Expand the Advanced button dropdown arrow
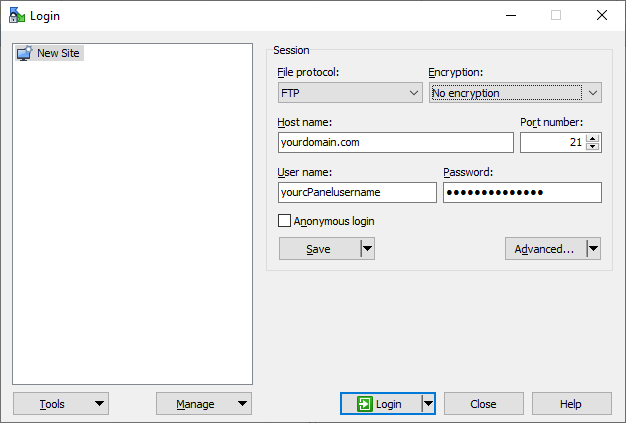 click(x=593, y=249)
